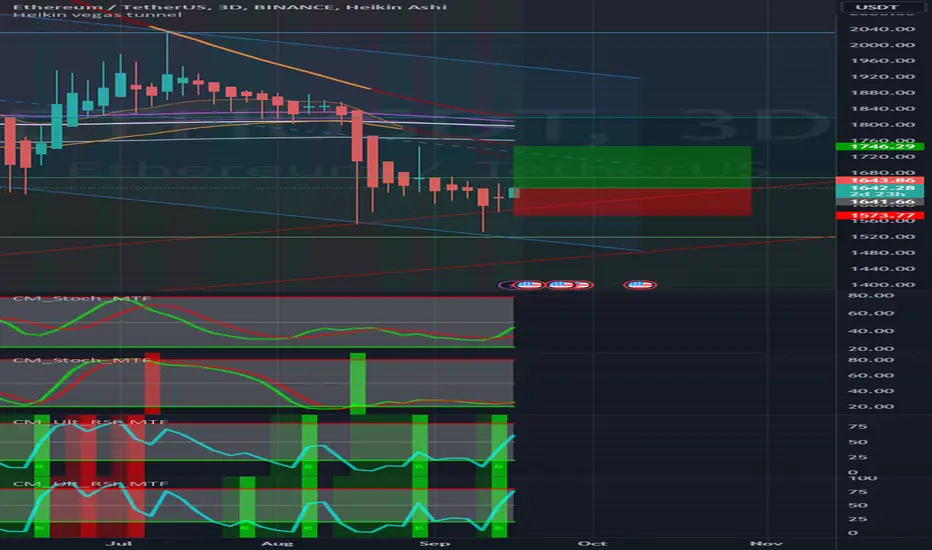Select the red 1573.77 stop-loss price label
The height and width of the screenshot is (550, 932).
[880, 216]
